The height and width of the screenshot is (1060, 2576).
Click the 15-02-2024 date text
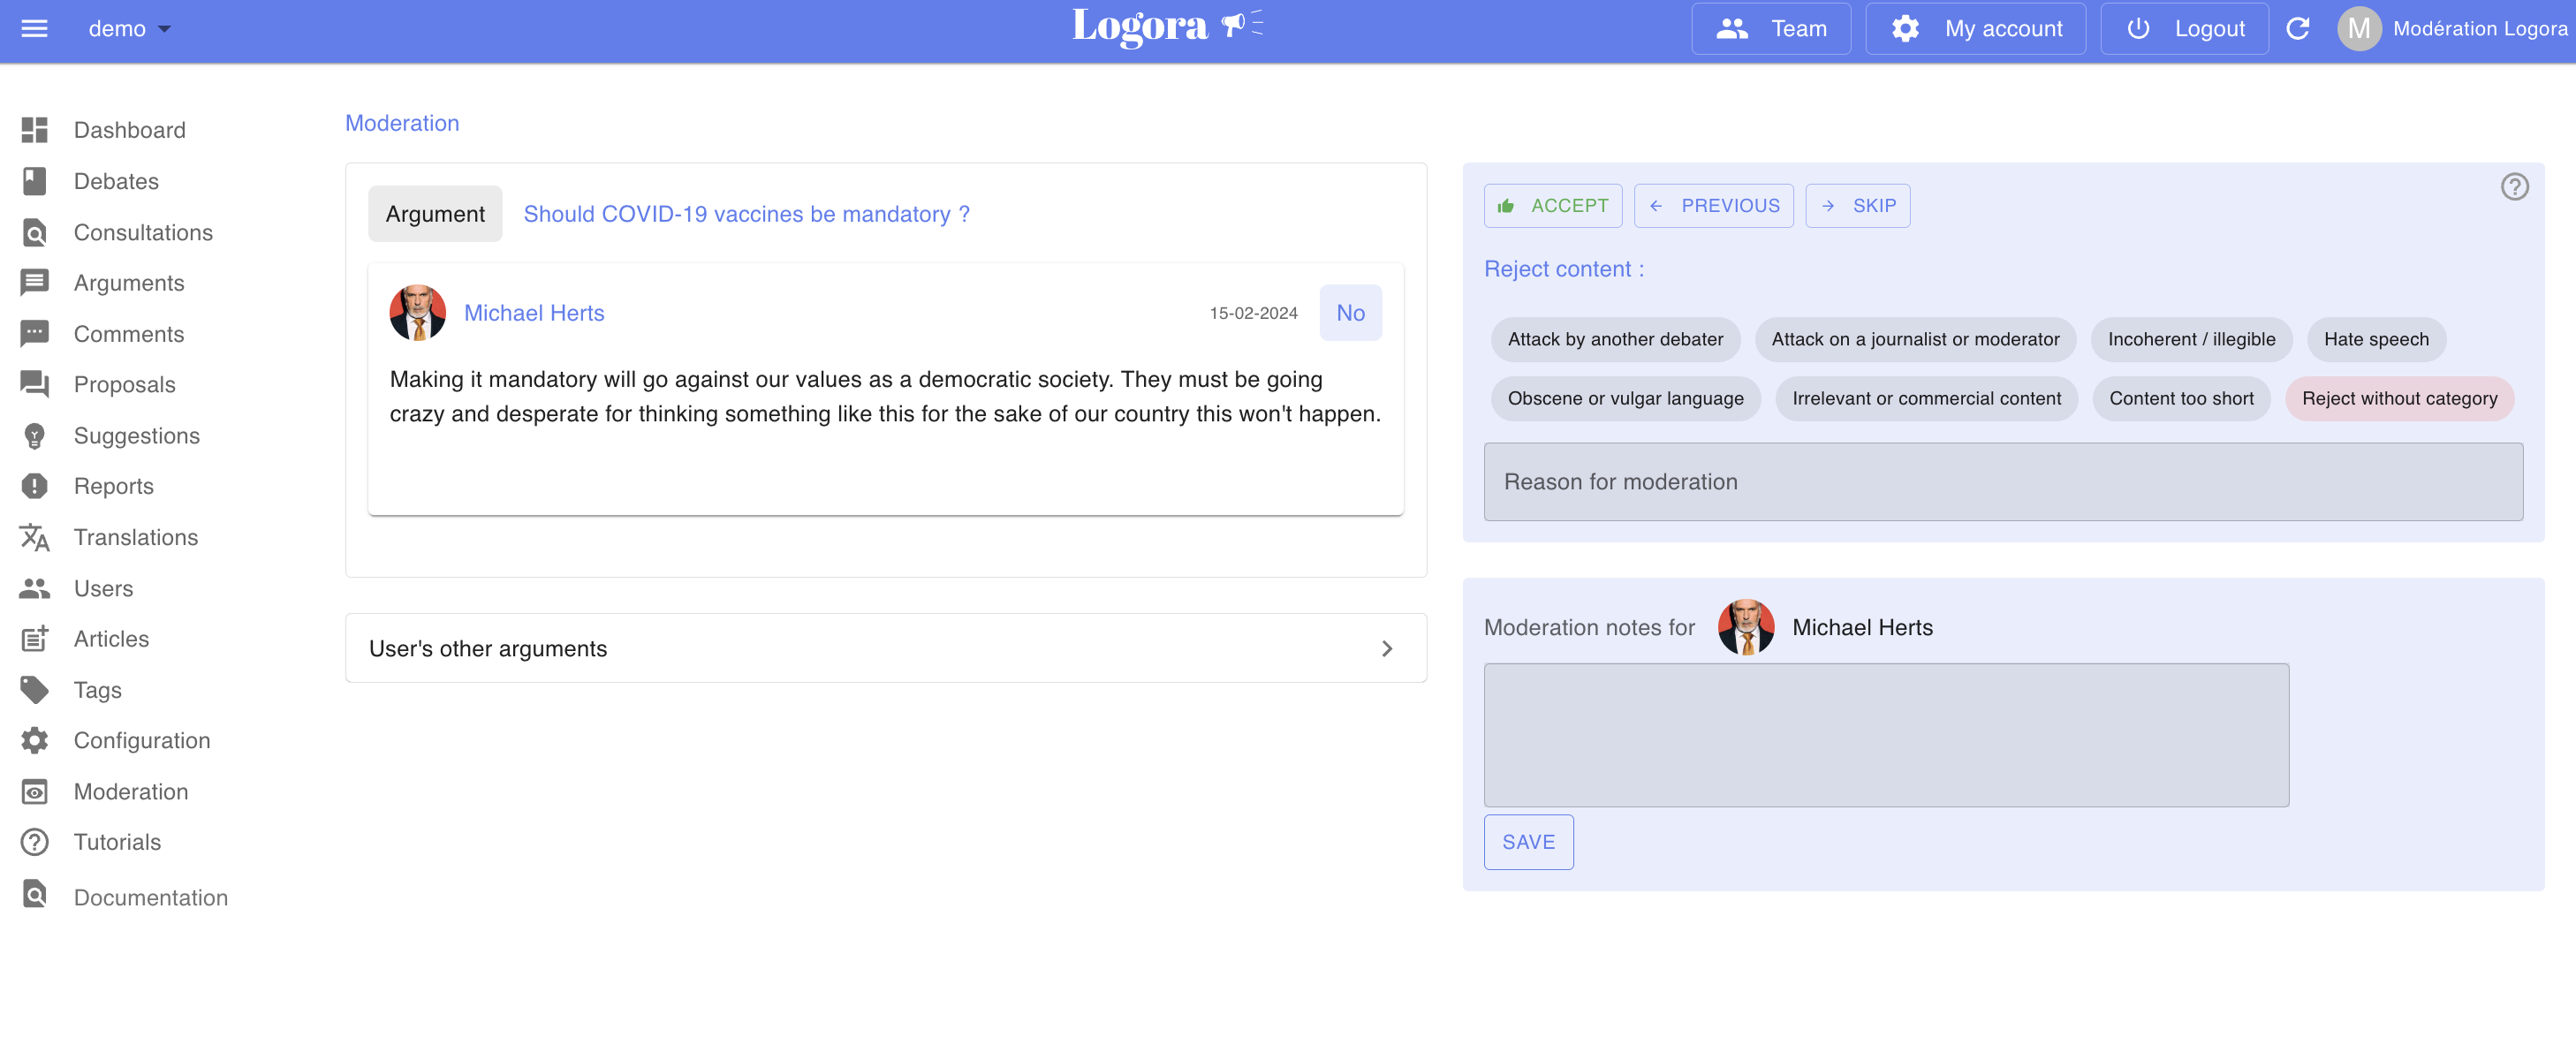click(x=1253, y=313)
